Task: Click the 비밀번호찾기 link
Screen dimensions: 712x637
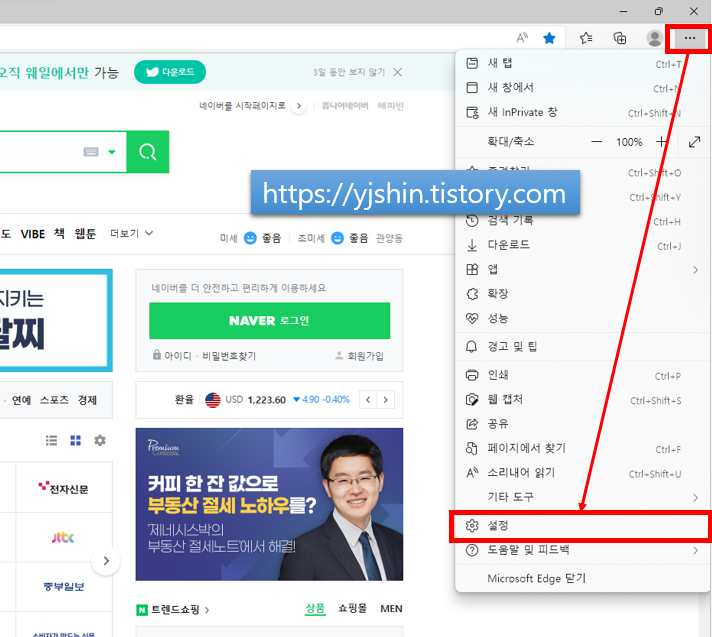Action: [229, 356]
